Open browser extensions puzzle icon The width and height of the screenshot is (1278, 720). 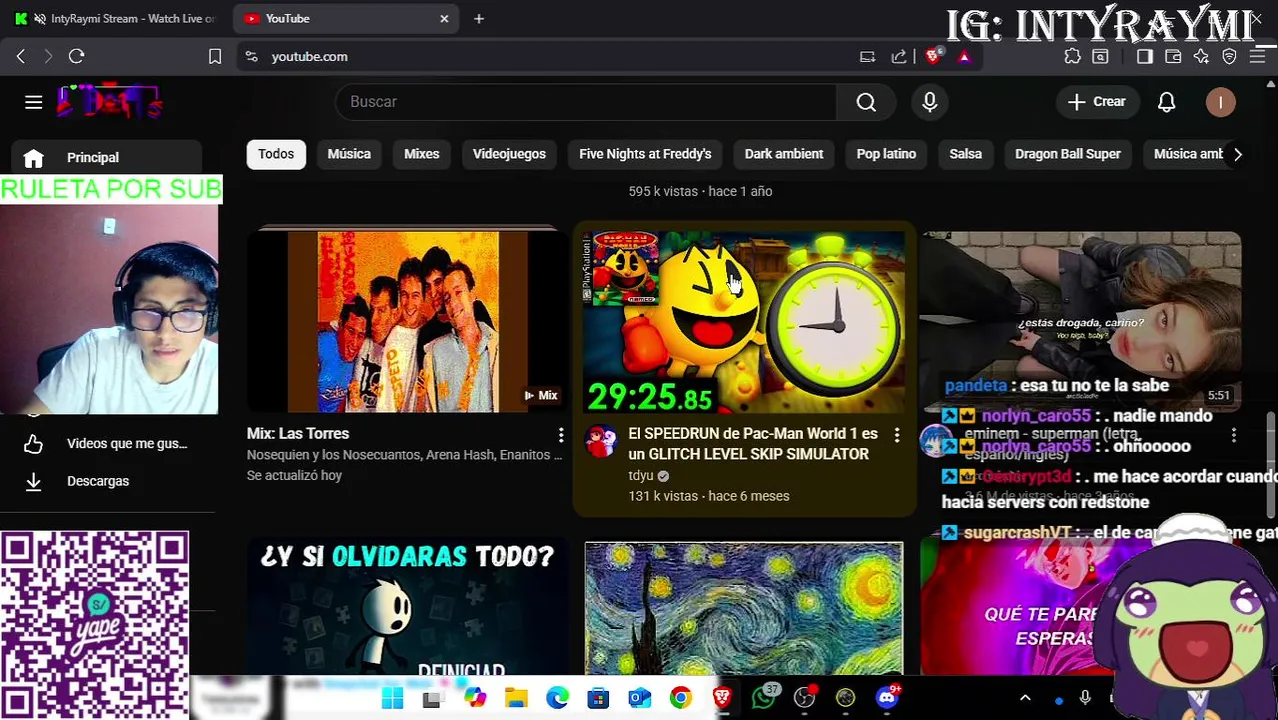click(1072, 57)
